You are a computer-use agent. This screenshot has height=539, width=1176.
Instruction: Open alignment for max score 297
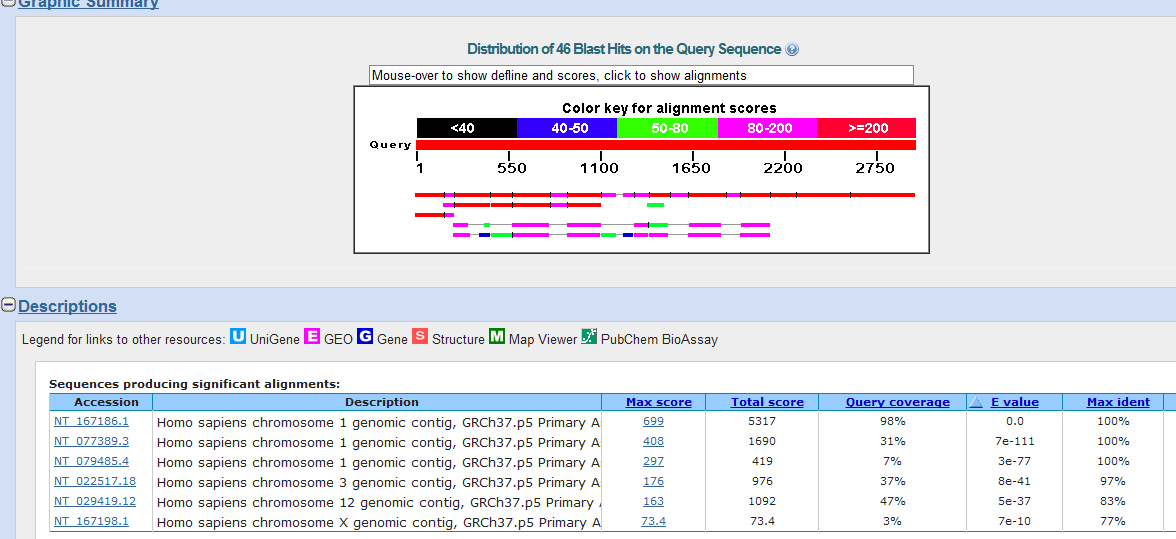tap(653, 461)
